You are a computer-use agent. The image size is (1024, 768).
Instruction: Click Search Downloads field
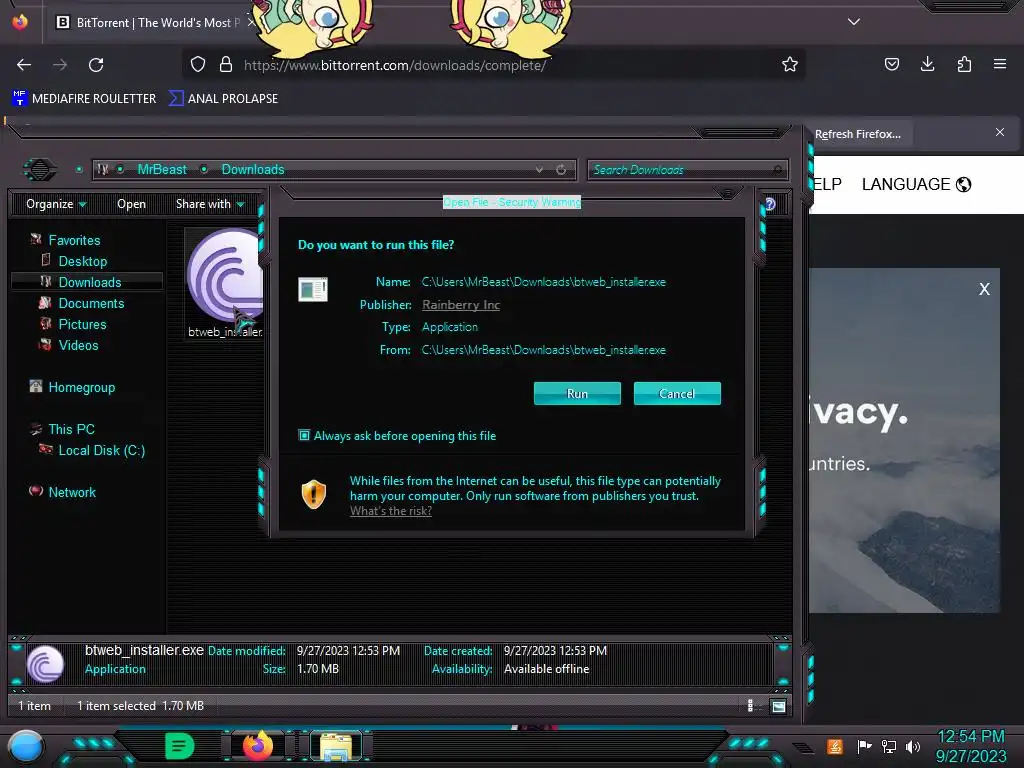688,170
